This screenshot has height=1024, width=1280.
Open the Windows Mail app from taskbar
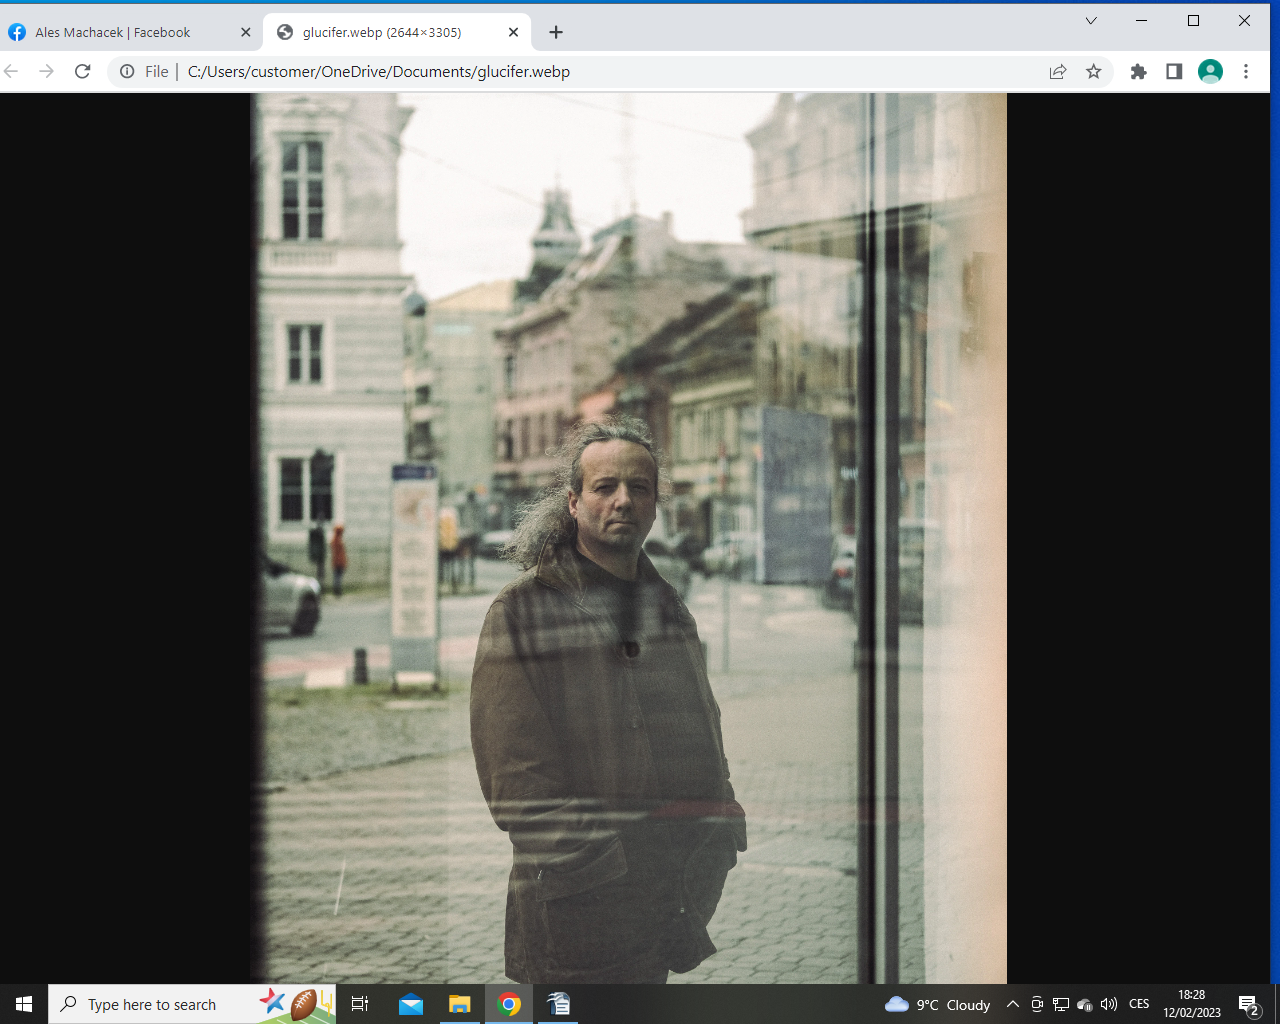point(411,1004)
